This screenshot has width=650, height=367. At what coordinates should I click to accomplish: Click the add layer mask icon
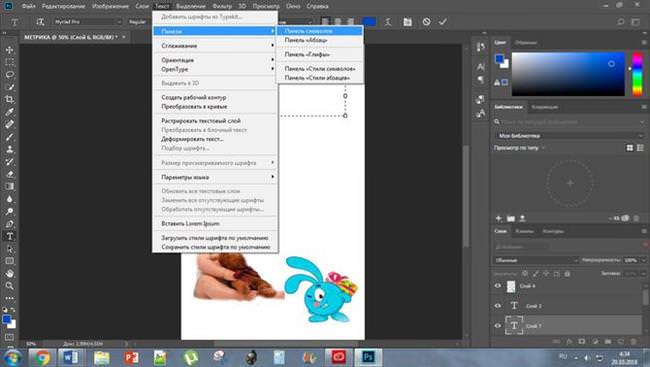[582, 341]
